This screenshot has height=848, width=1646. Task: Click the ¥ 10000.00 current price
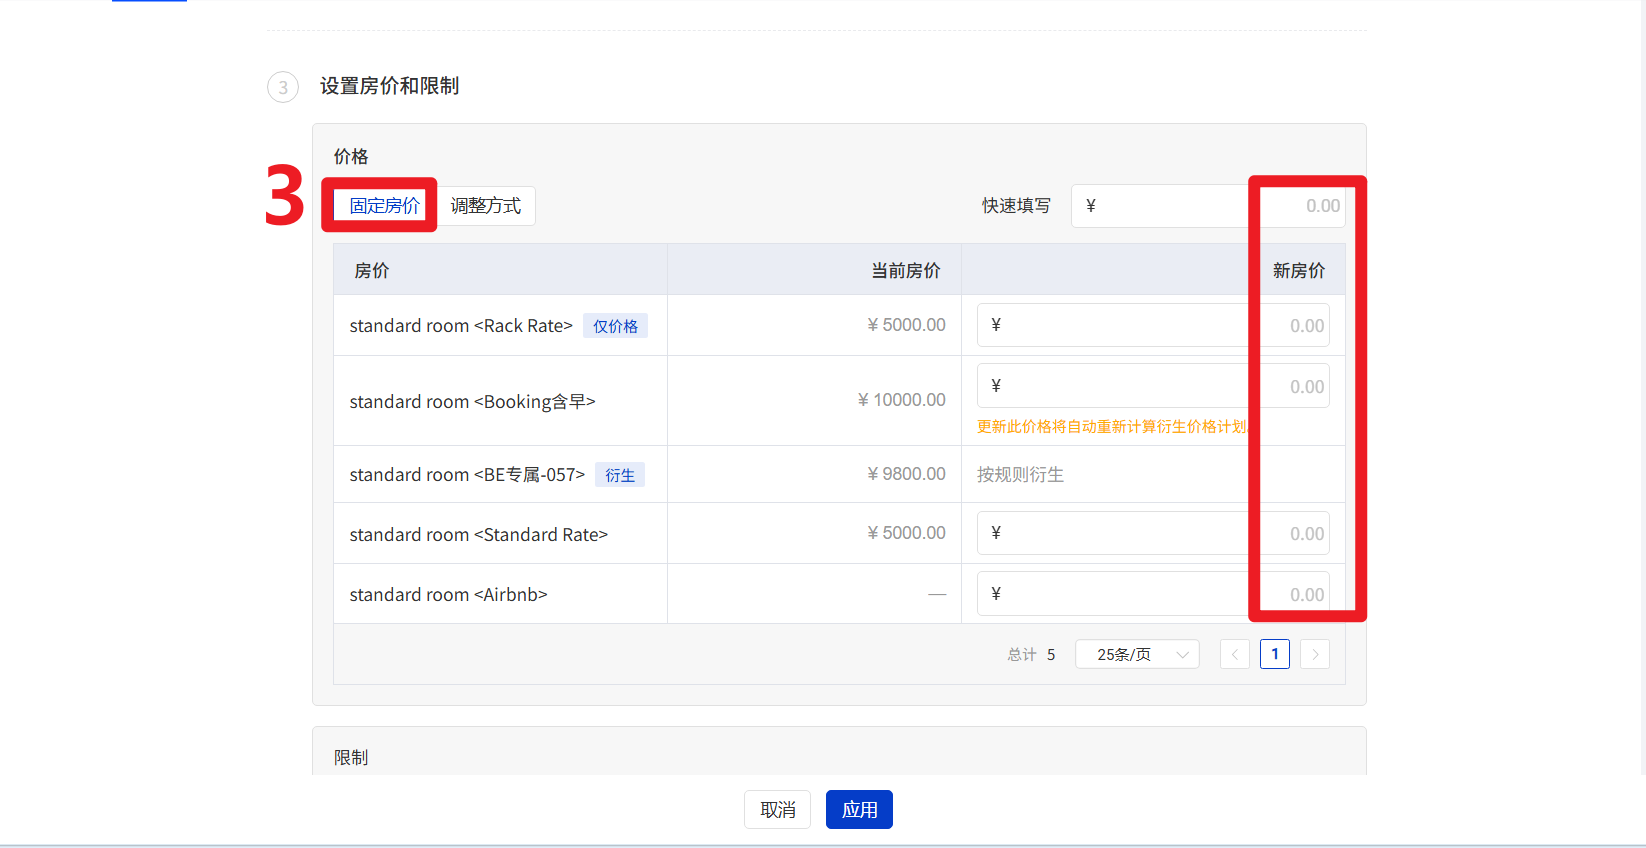[901, 400]
